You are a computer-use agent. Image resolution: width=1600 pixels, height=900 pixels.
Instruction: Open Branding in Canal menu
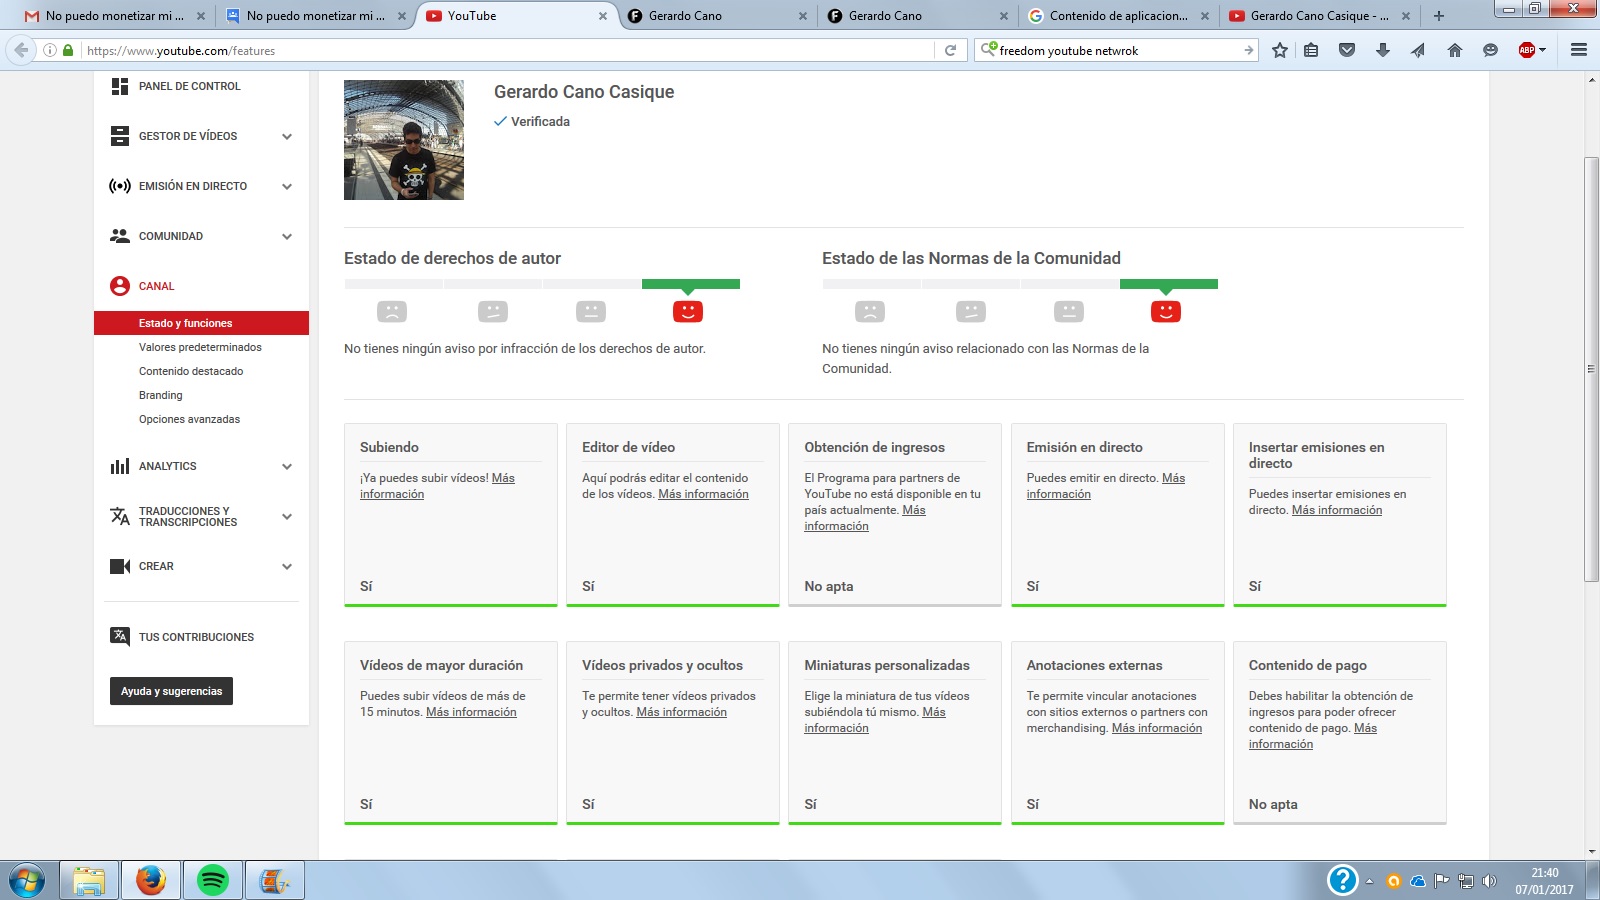(161, 395)
